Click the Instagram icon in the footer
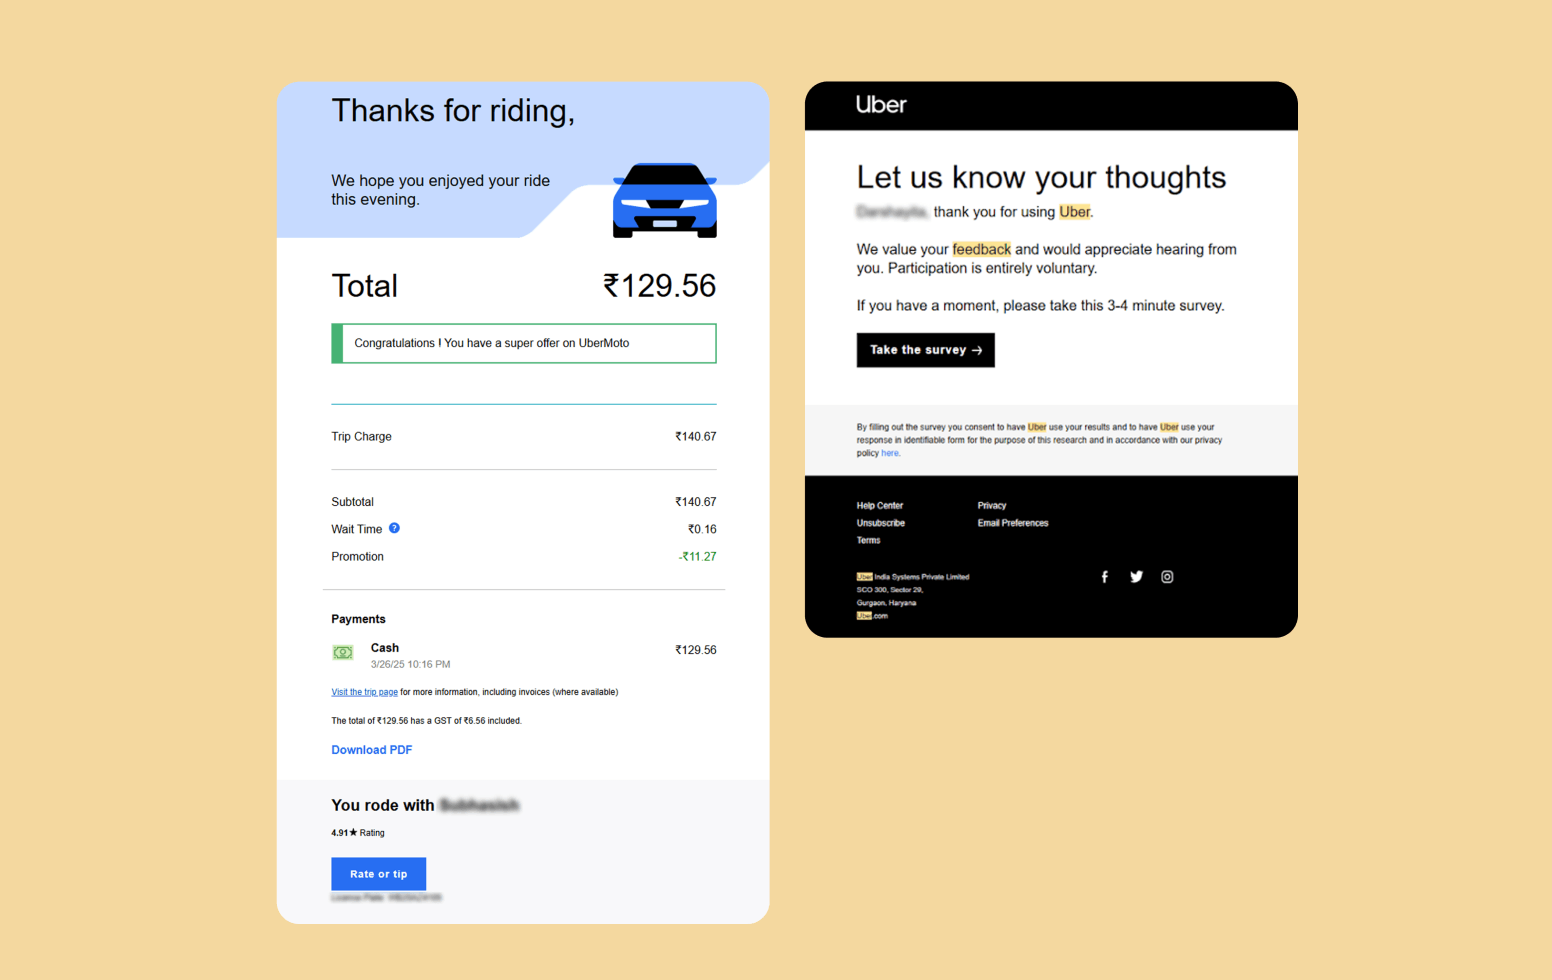The image size is (1552, 980). point(1167,577)
